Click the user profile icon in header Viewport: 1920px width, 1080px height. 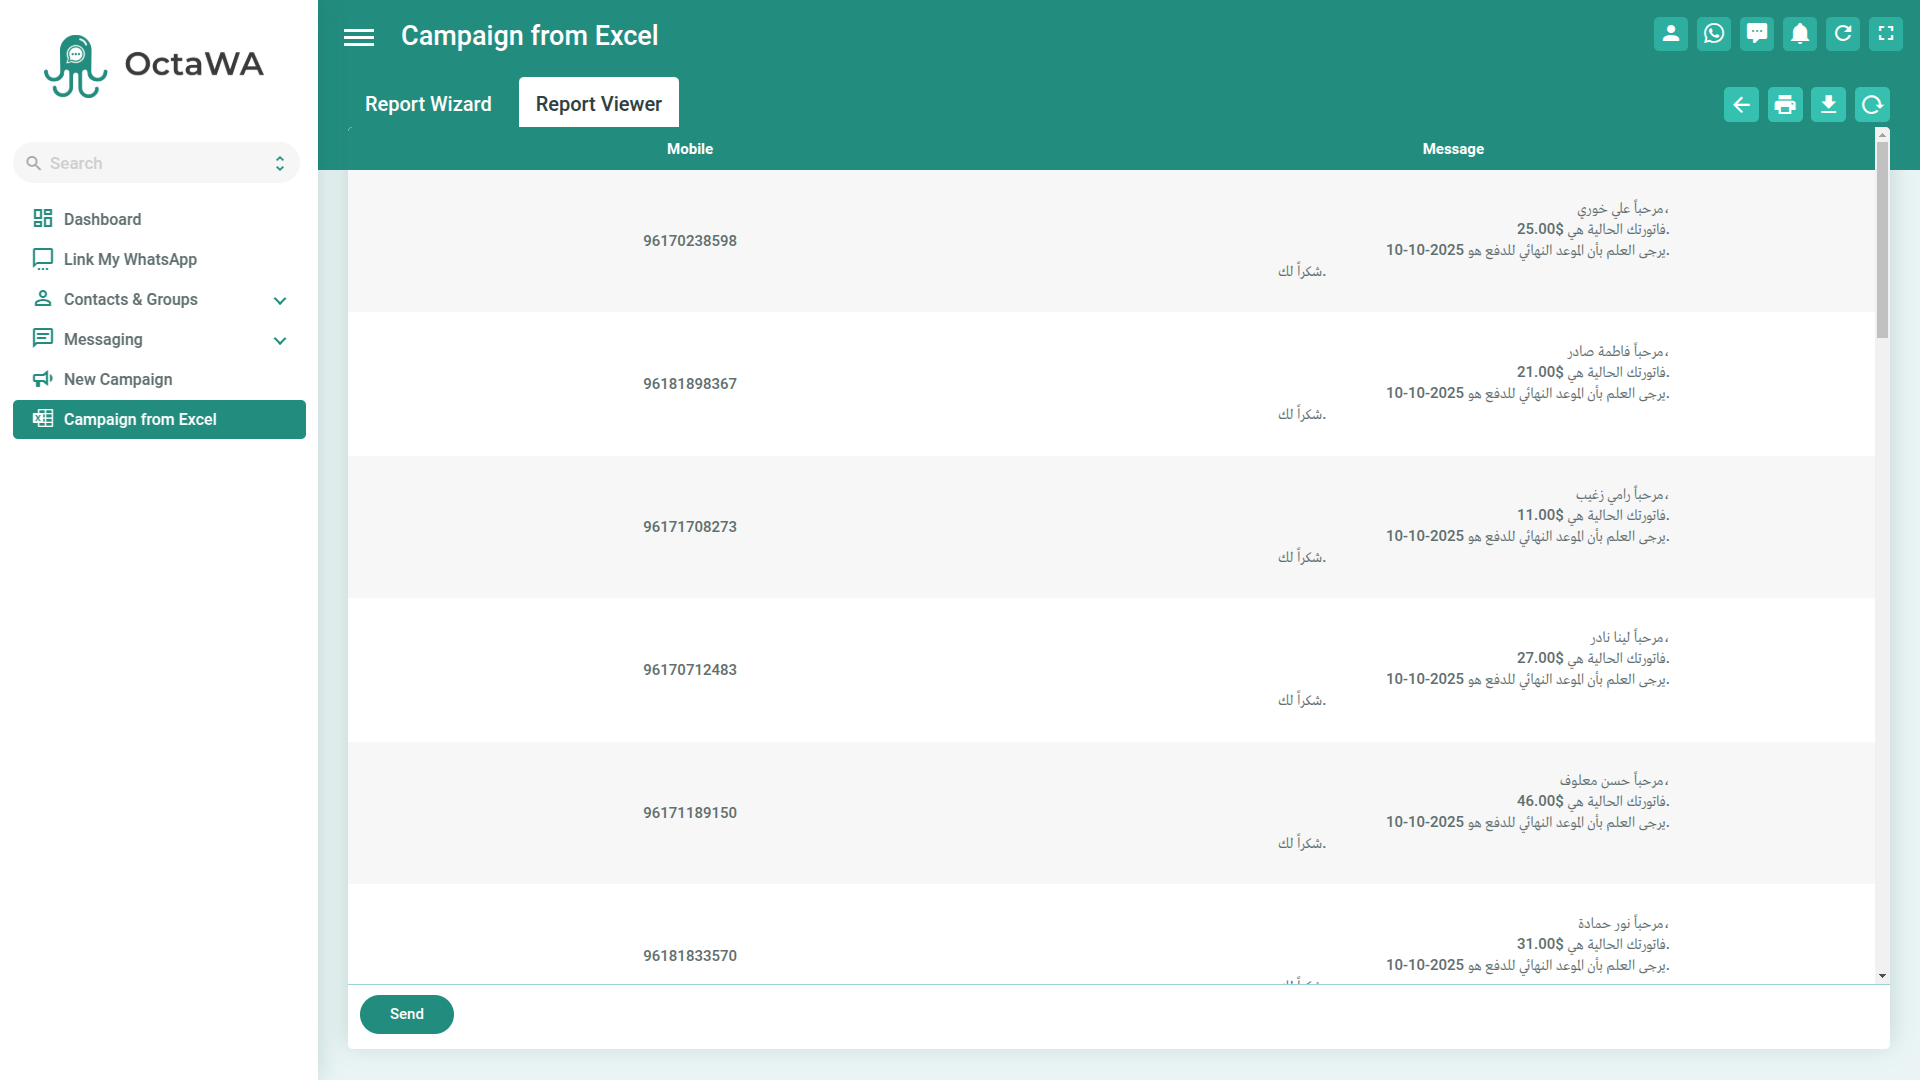click(1670, 34)
